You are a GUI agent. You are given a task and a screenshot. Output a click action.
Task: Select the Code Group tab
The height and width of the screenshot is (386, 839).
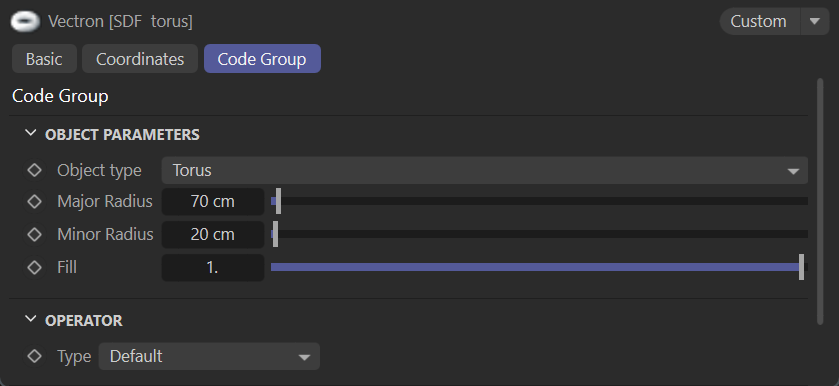coord(262,59)
